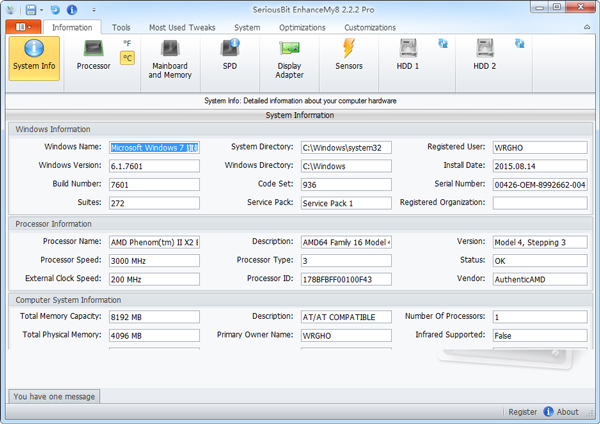The image size is (600, 424).
Task: Click the Total Physical Memory field 4096 MB
Action: point(154,336)
